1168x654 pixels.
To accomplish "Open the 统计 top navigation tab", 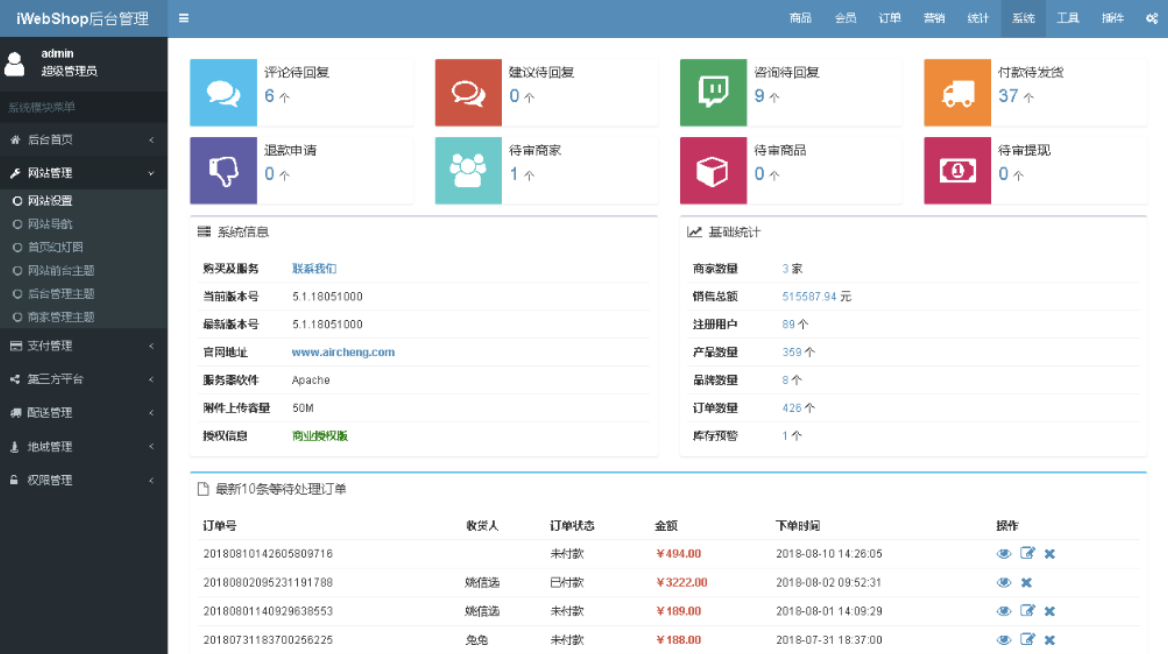I will 978,19.
